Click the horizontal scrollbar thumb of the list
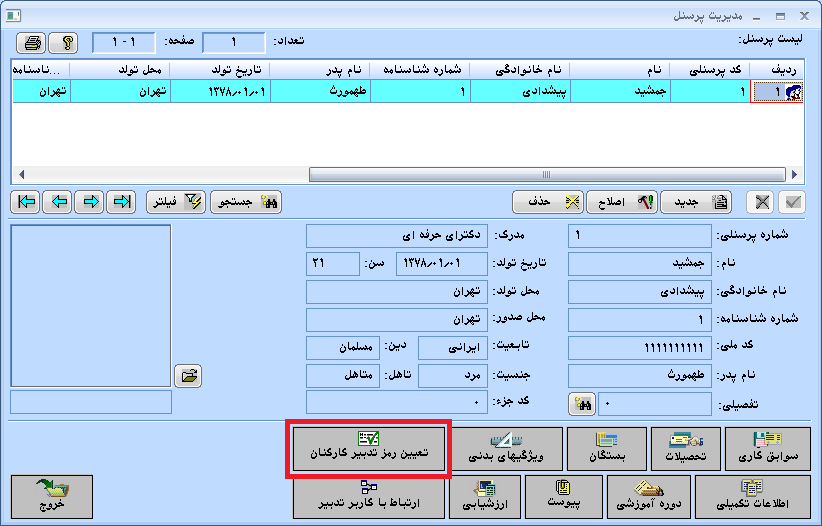Viewport: 822px width, 526px height. click(547, 174)
